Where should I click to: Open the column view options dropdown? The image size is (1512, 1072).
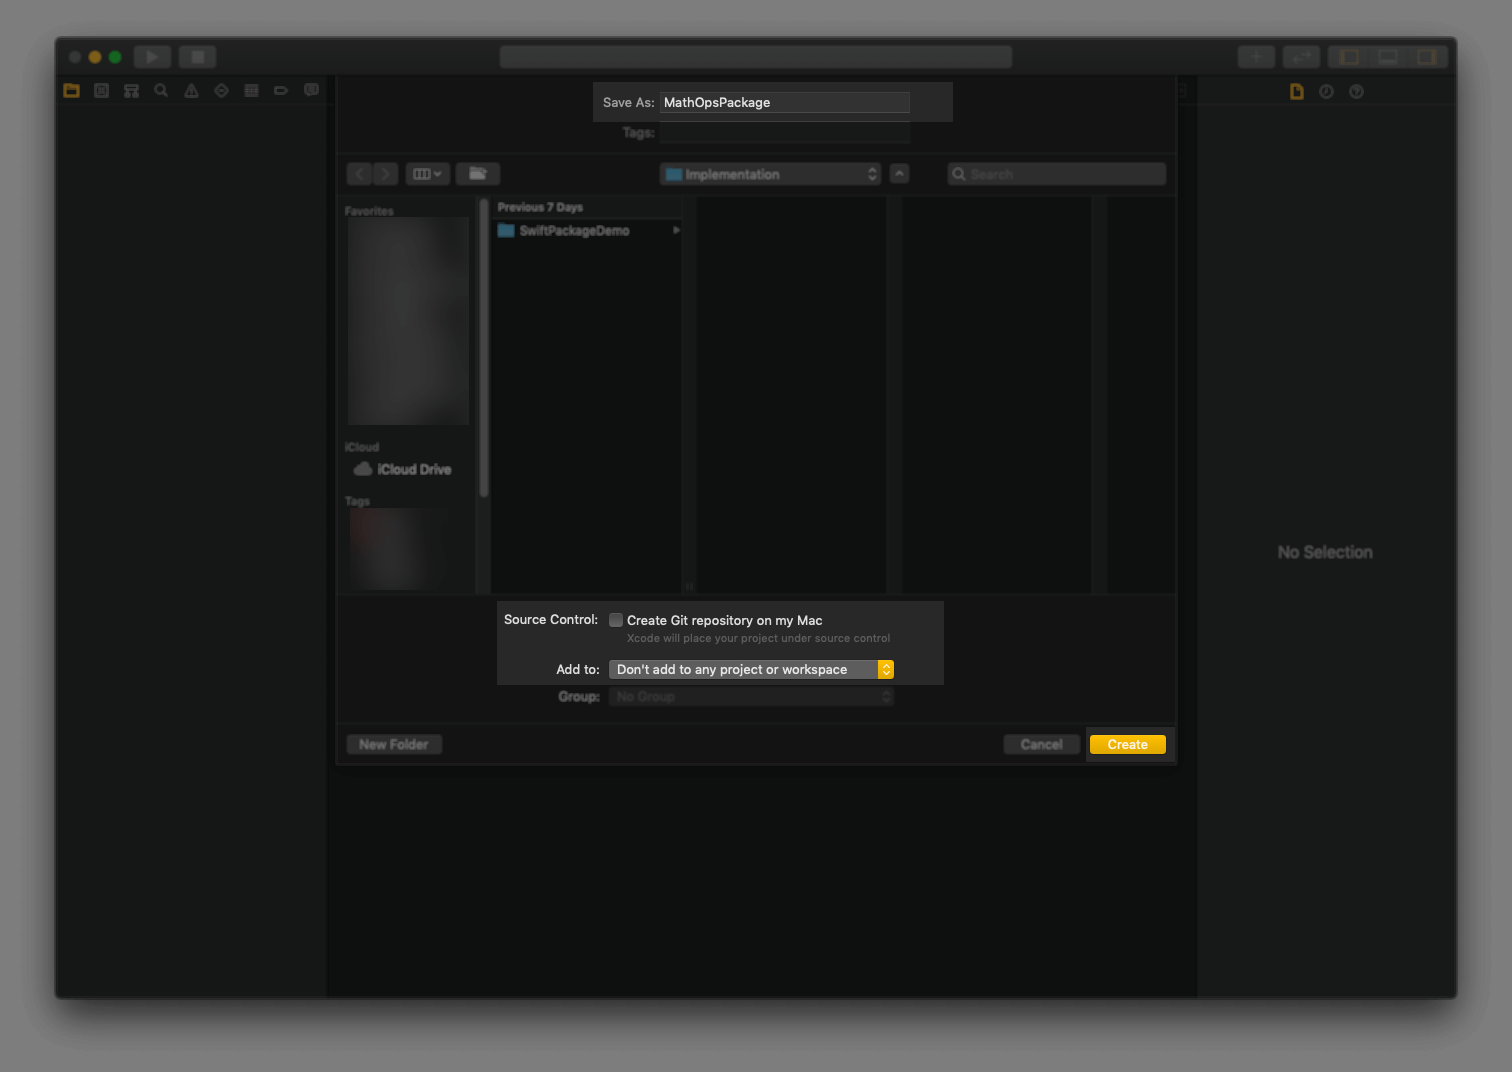427,174
